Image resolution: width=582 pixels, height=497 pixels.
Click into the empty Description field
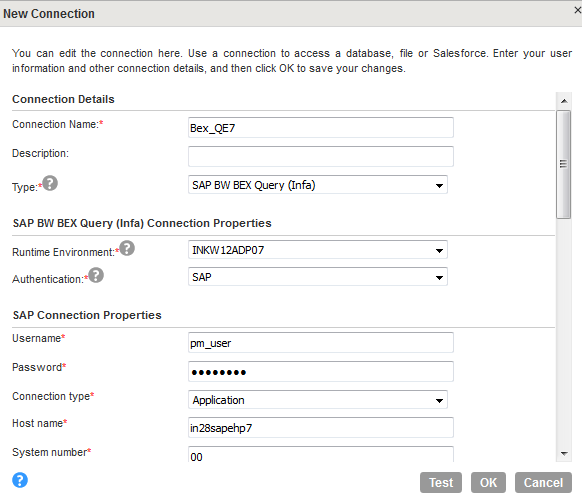321,157
